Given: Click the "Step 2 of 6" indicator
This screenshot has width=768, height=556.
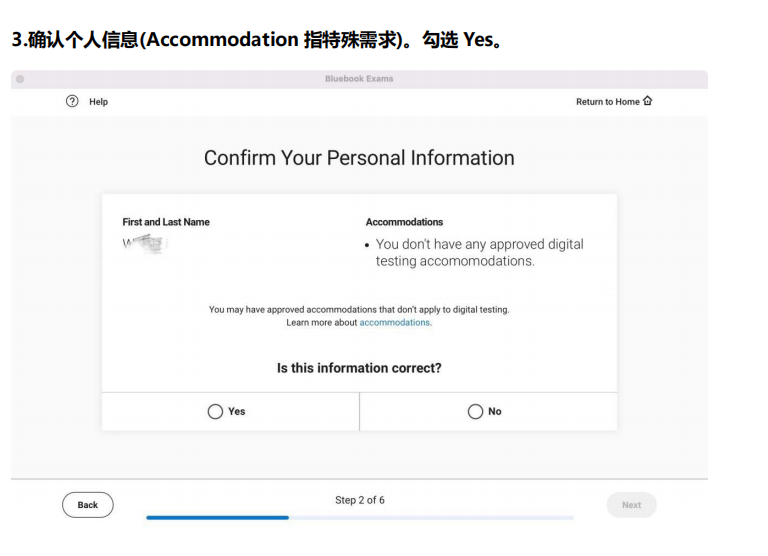Looking at the screenshot, I should tap(359, 500).
